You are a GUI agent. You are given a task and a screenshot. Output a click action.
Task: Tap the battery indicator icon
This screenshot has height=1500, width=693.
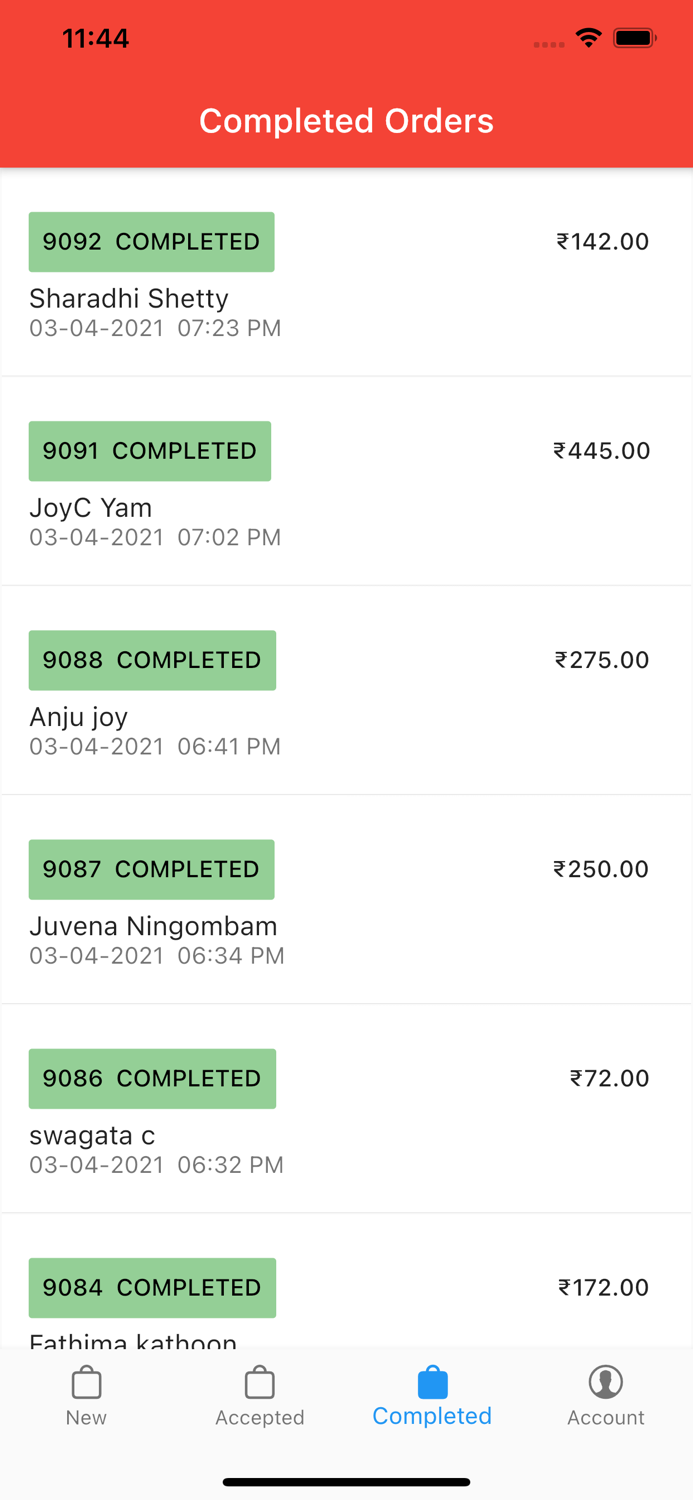click(x=635, y=38)
